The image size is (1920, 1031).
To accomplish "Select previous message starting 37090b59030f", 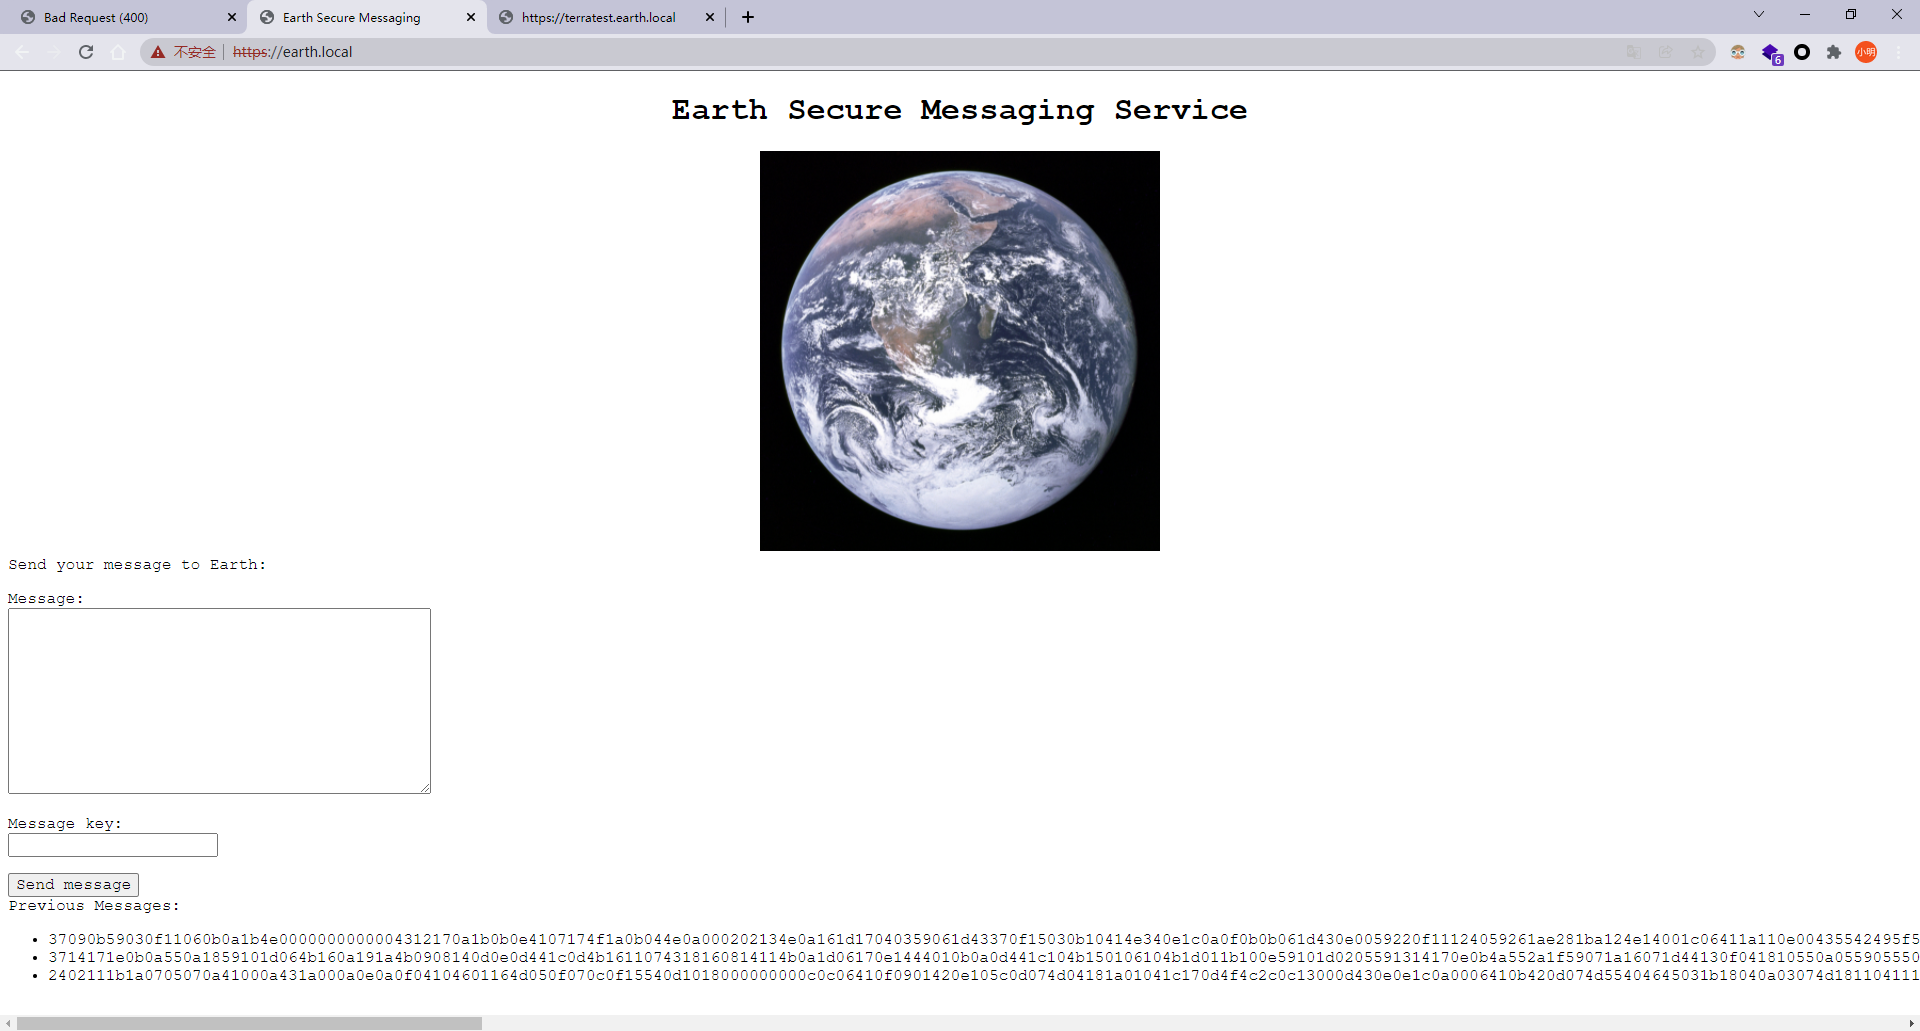I will coord(983,939).
